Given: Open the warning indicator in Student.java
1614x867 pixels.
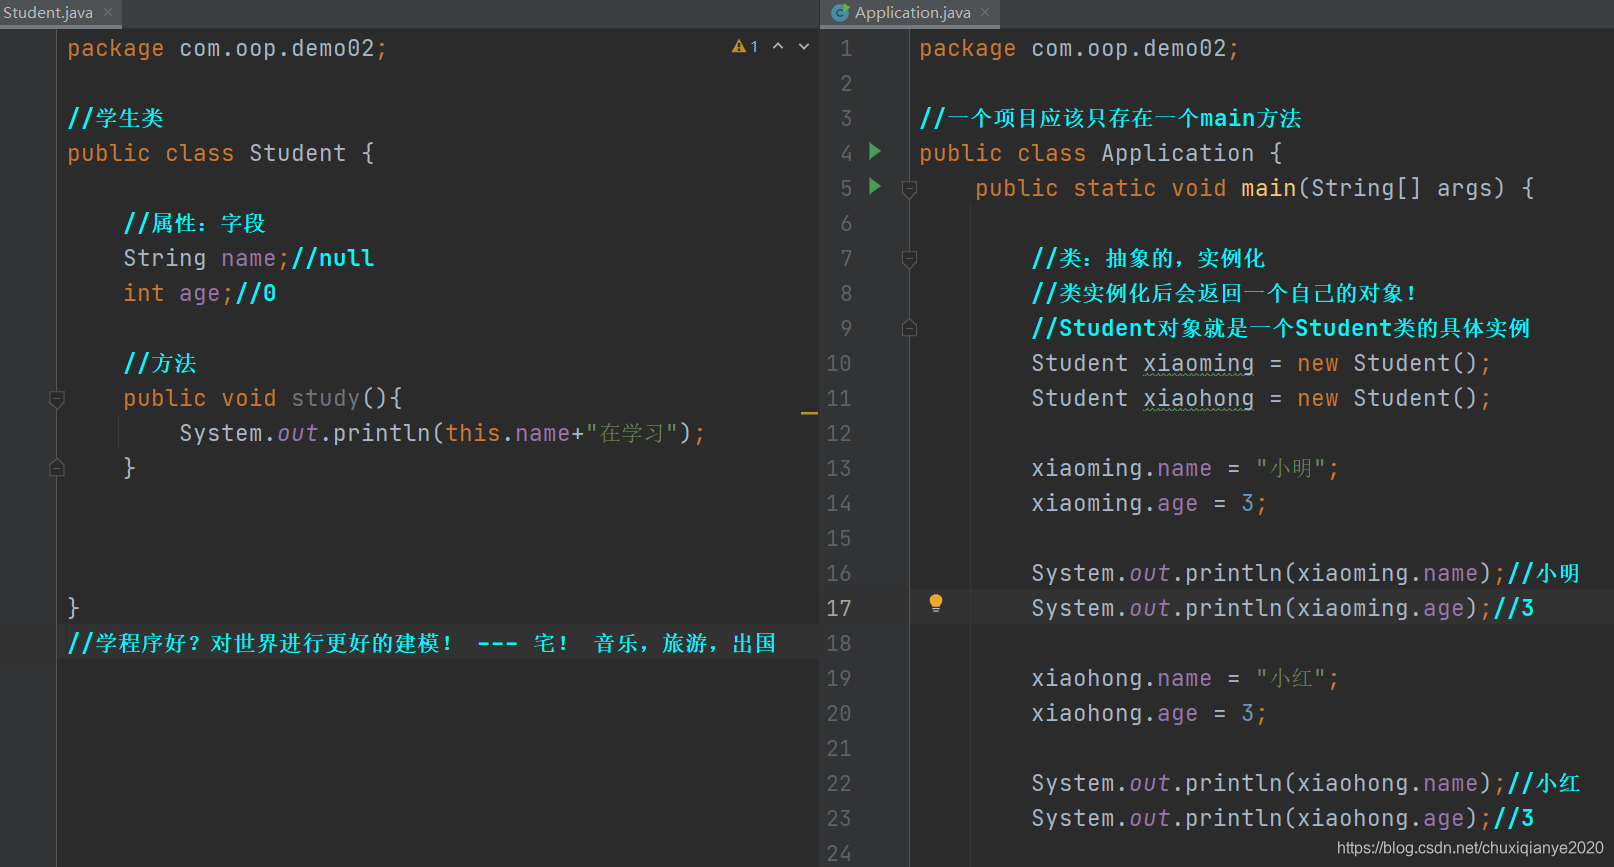Looking at the screenshot, I should tap(745, 47).
